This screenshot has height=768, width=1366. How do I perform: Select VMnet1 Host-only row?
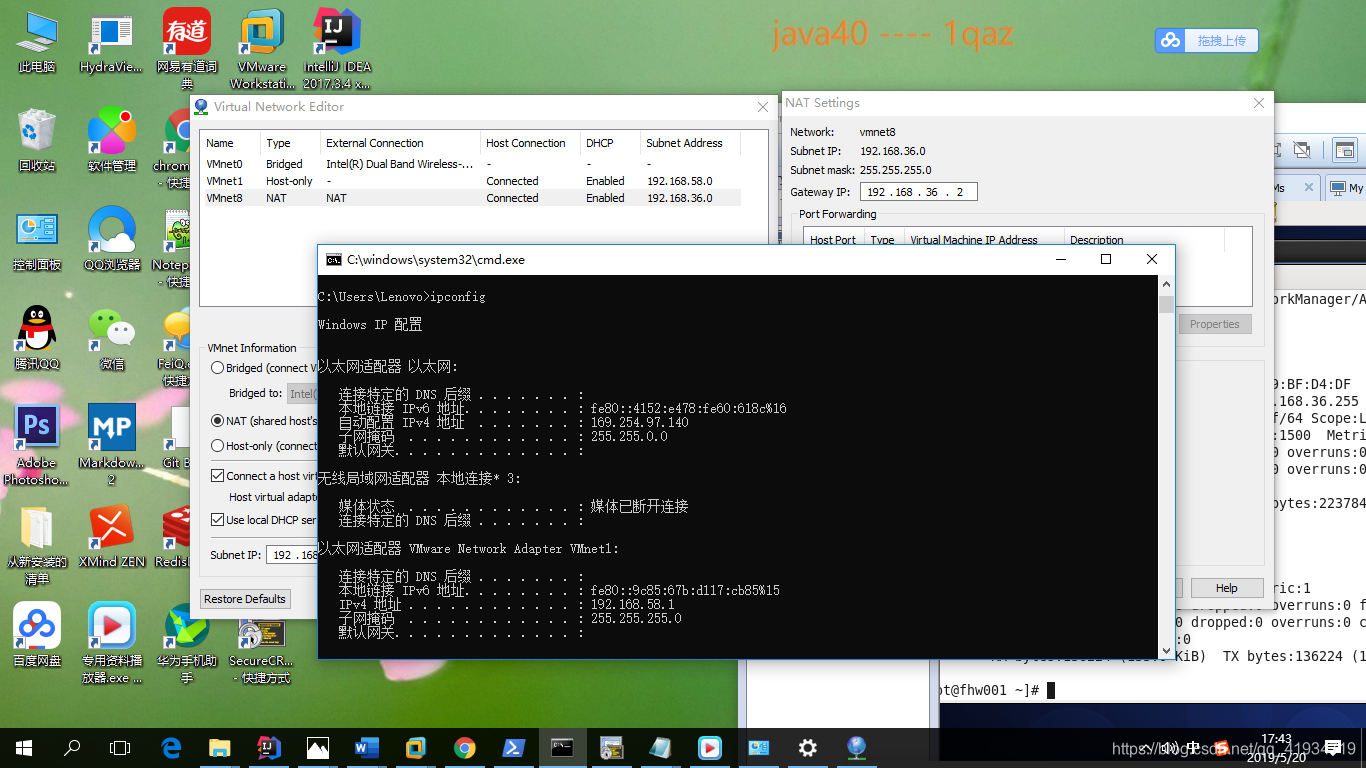[x=470, y=181]
